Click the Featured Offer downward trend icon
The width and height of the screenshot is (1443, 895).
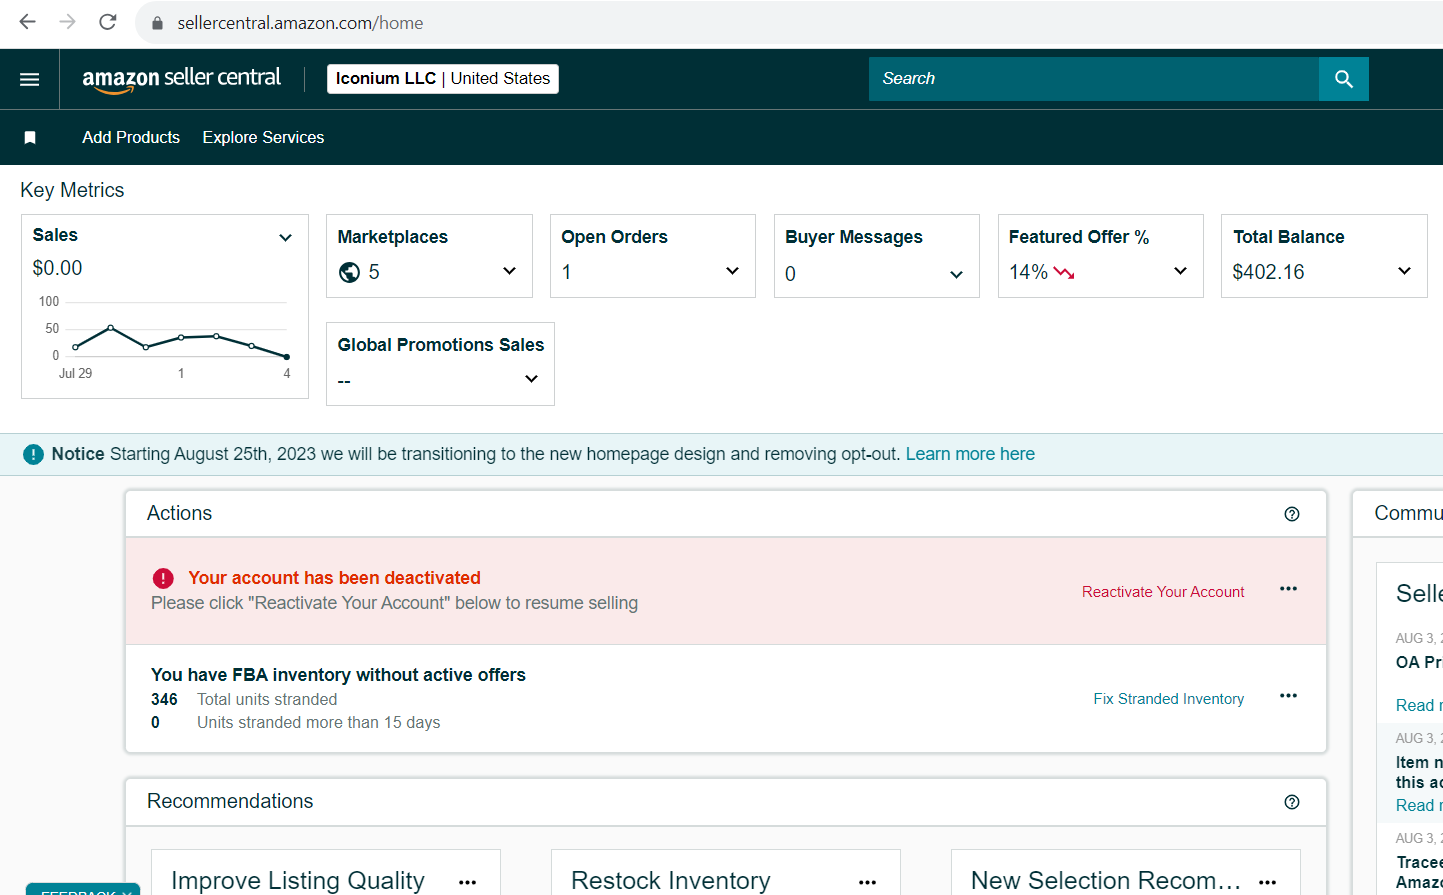click(x=1064, y=272)
